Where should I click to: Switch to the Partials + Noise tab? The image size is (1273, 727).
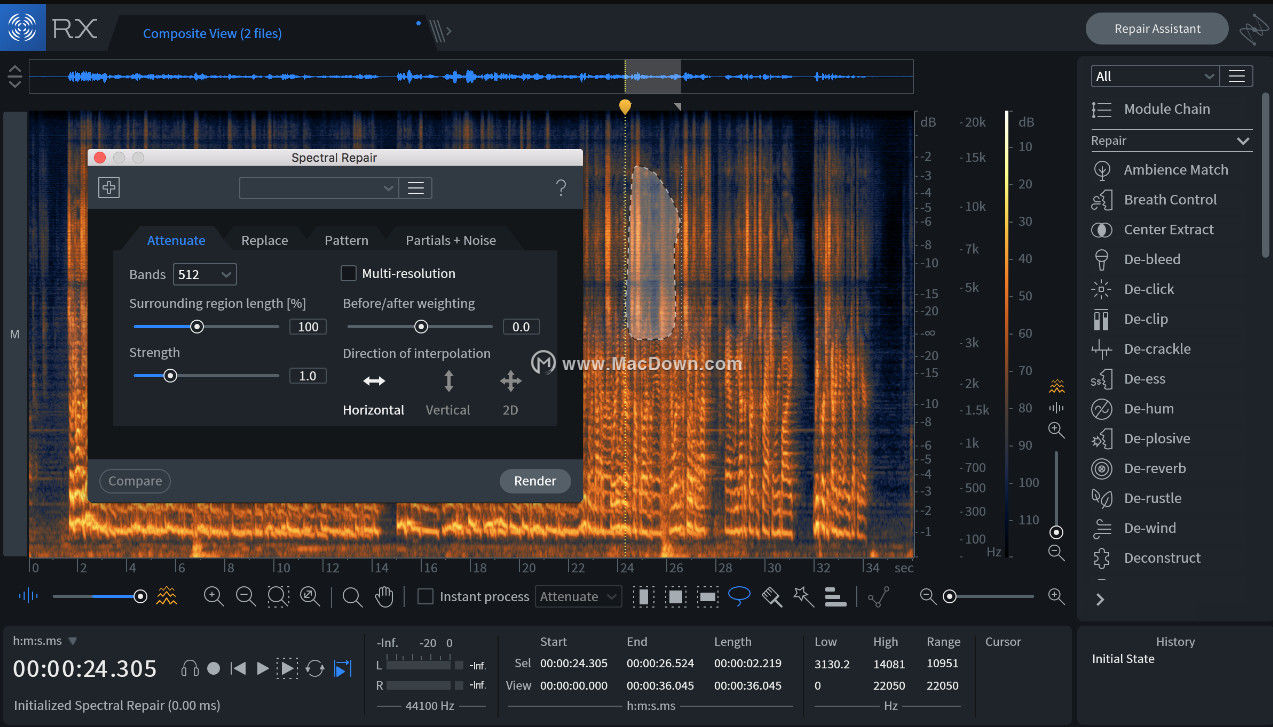450,240
